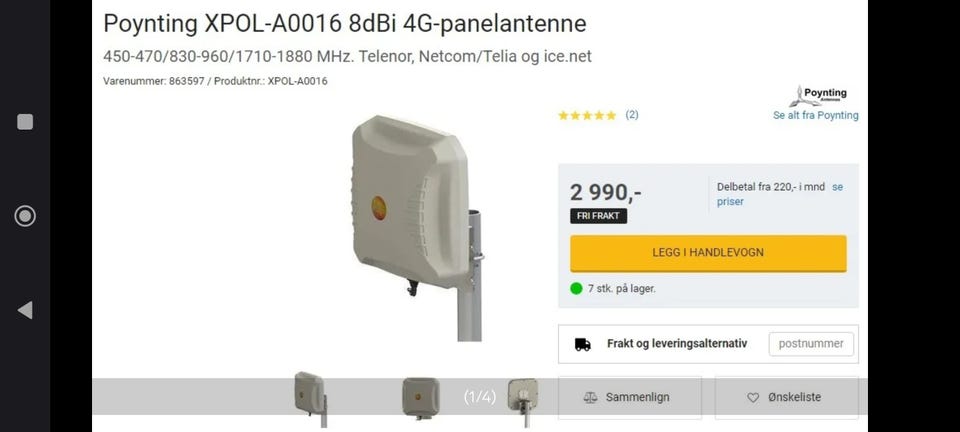Click the main antenna product image
Image resolution: width=960 pixels, height=432 pixels.
point(416,228)
